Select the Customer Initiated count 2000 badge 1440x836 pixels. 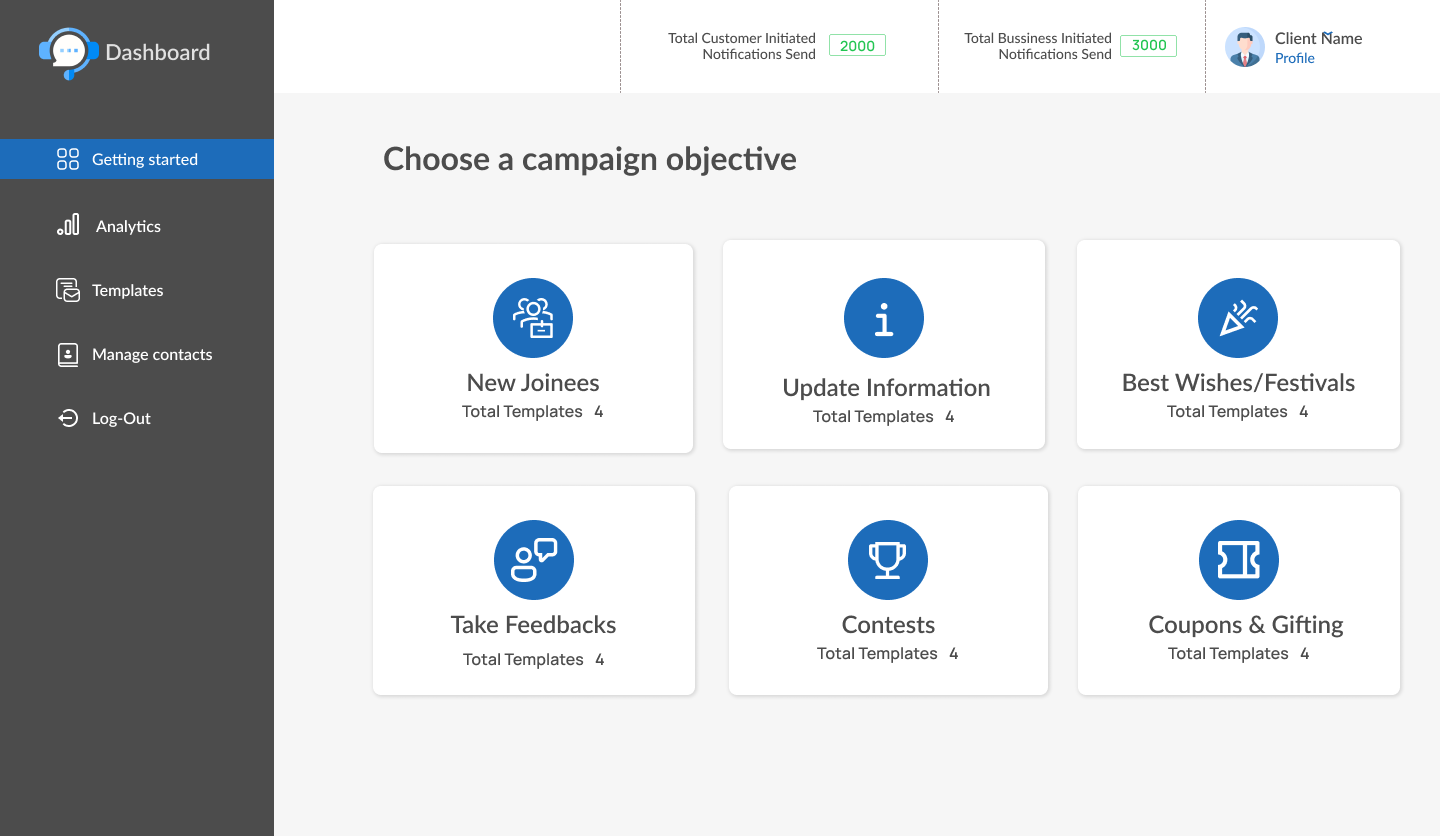(x=857, y=45)
